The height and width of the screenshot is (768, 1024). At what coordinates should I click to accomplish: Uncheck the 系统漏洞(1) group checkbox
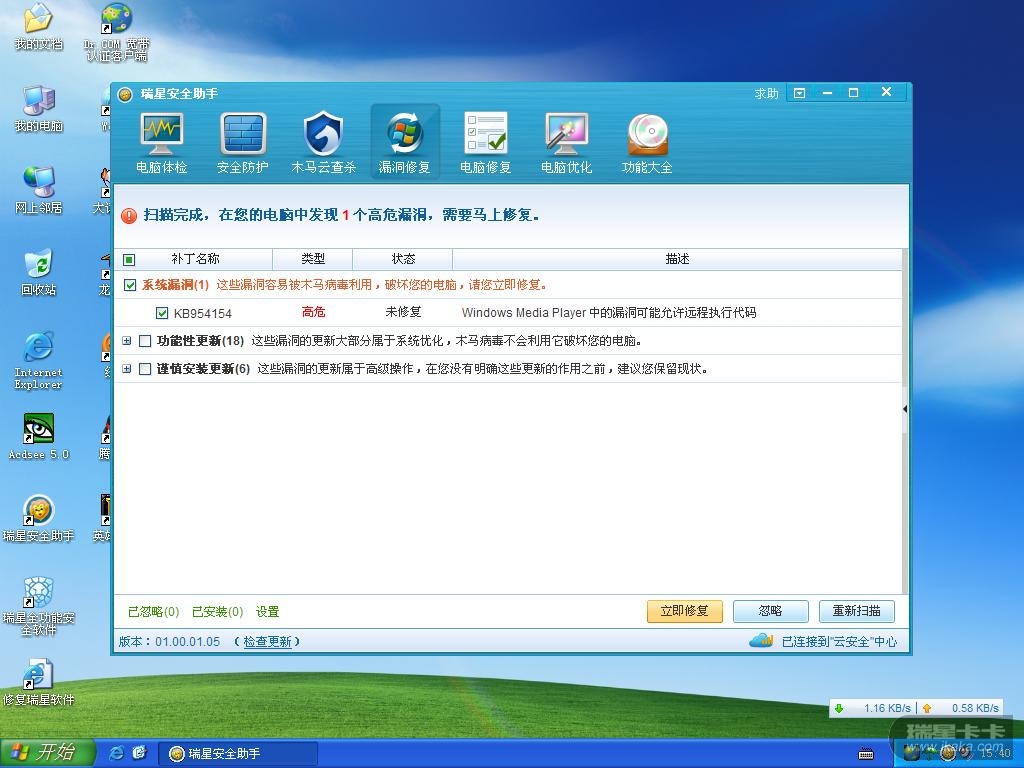click(x=130, y=285)
